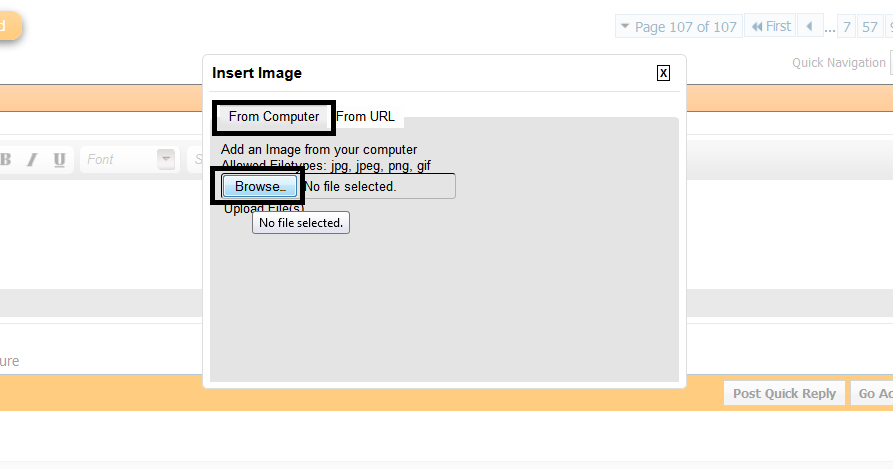Open Quick Navigation
This screenshot has width=893, height=469.
pos(838,63)
